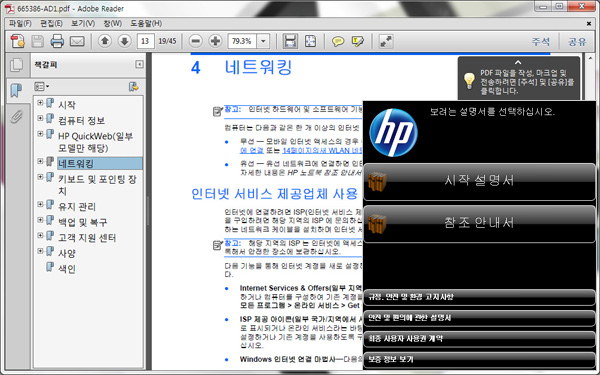Select the 유지 관리 bookmark entry

tap(77, 207)
